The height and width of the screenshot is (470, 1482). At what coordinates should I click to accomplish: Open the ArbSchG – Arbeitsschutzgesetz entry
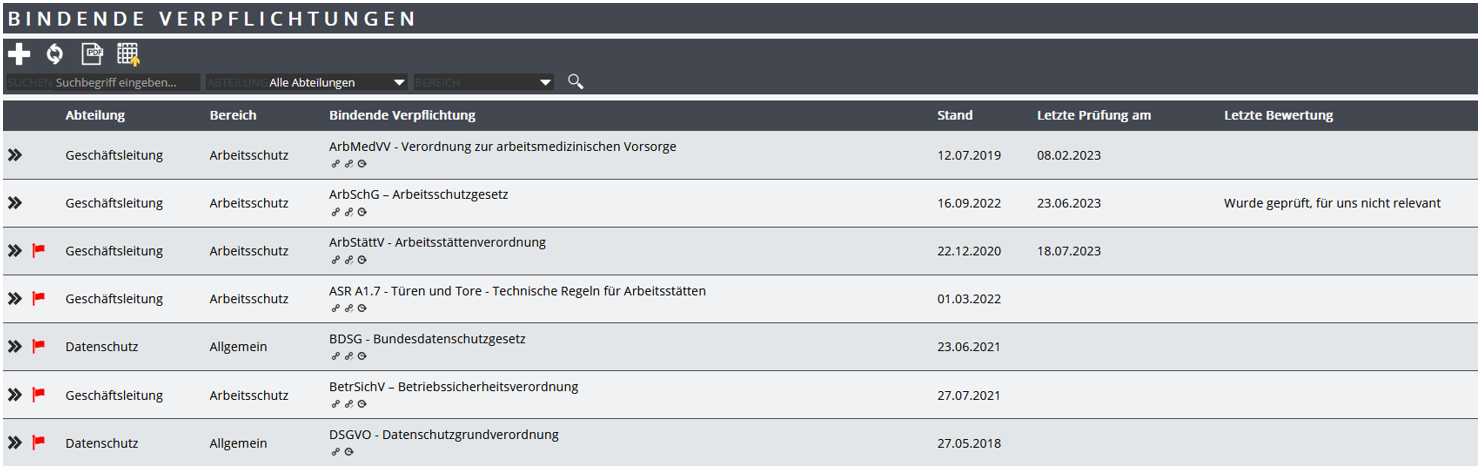418,195
